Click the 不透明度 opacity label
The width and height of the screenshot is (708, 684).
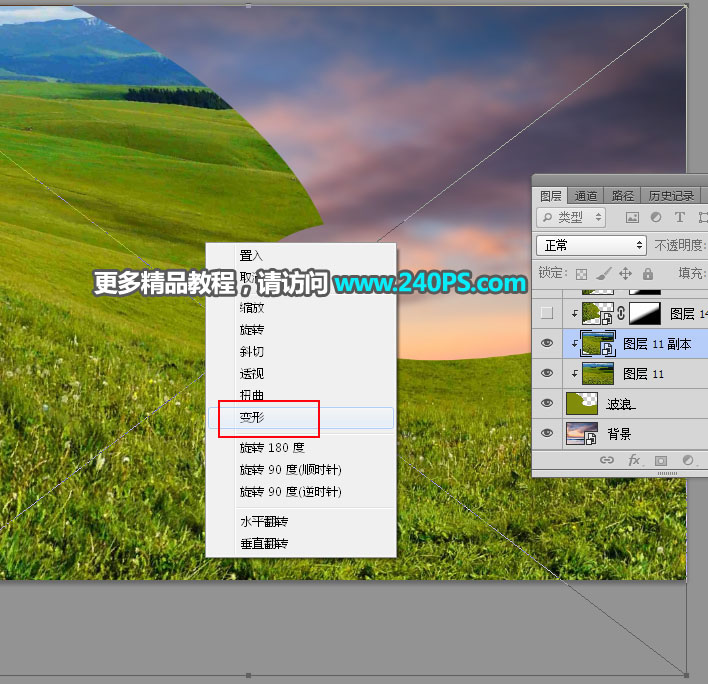point(680,245)
